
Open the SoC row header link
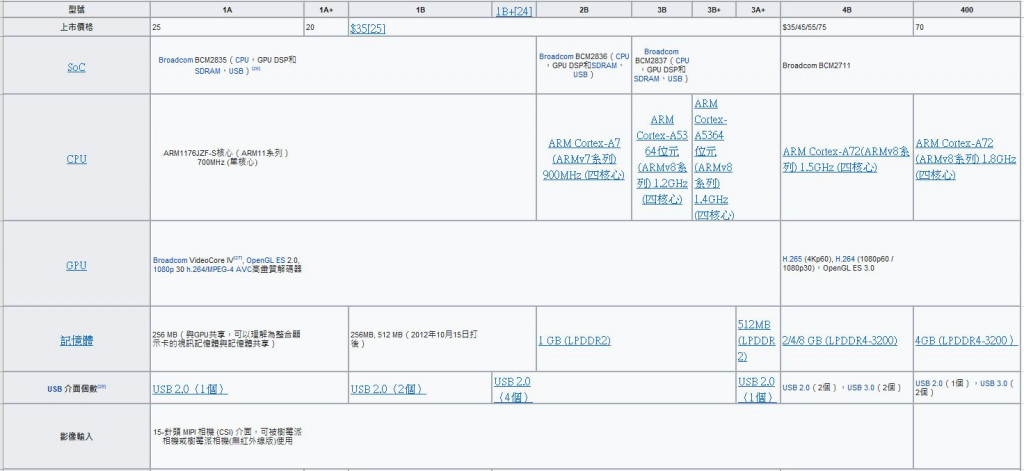click(x=76, y=67)
